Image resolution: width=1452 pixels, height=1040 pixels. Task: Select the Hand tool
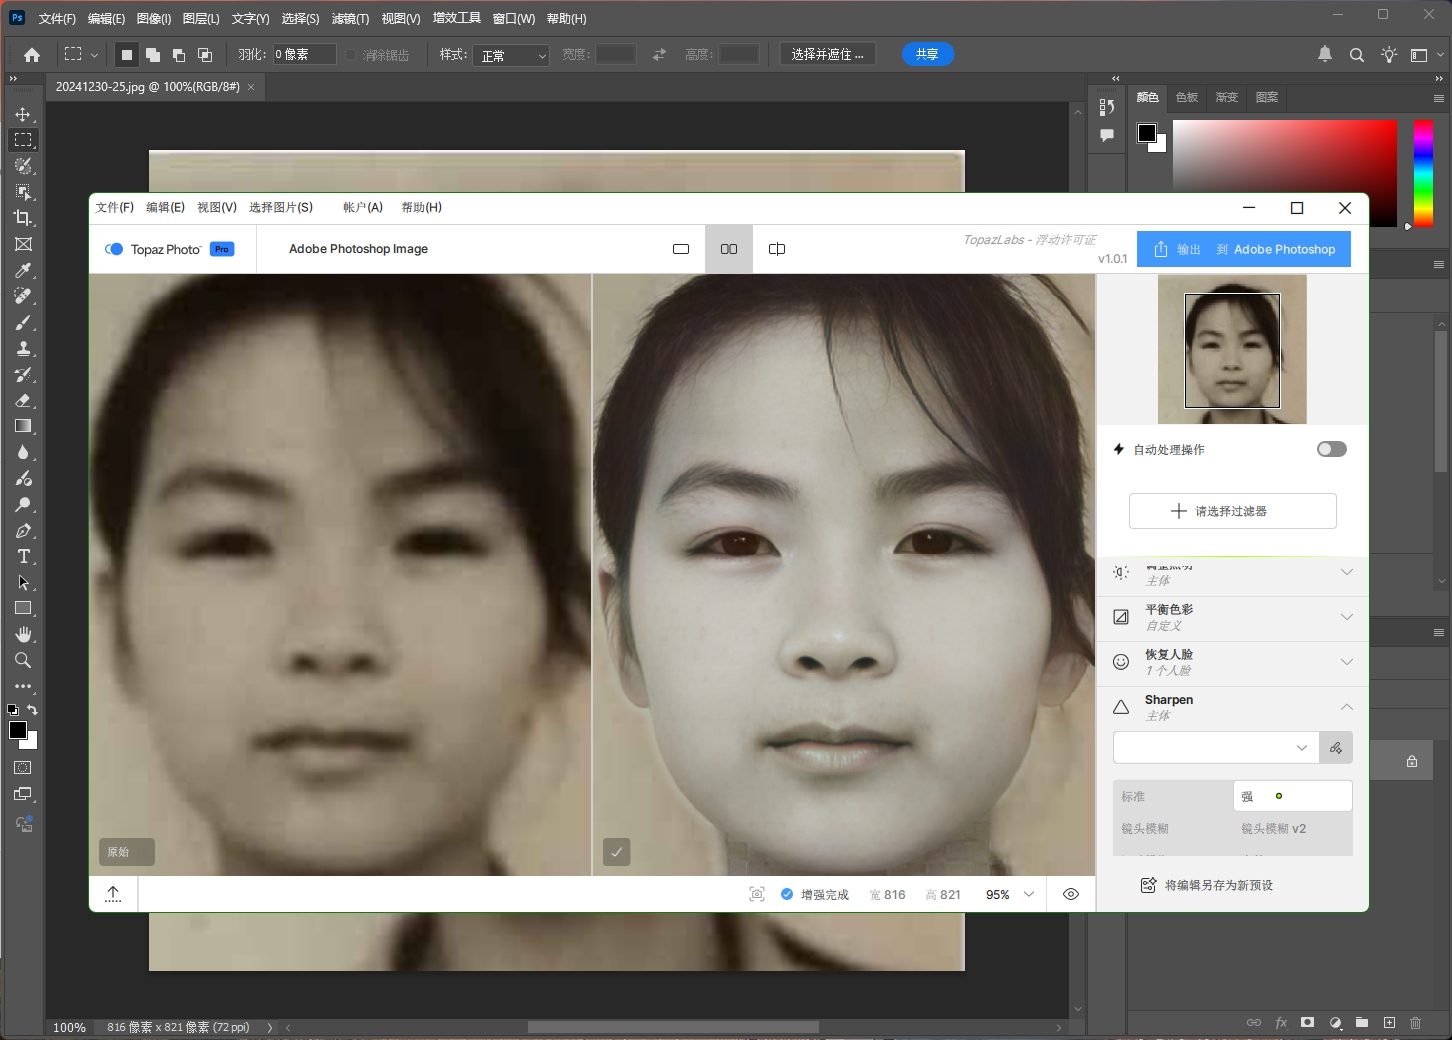(23, 635)
